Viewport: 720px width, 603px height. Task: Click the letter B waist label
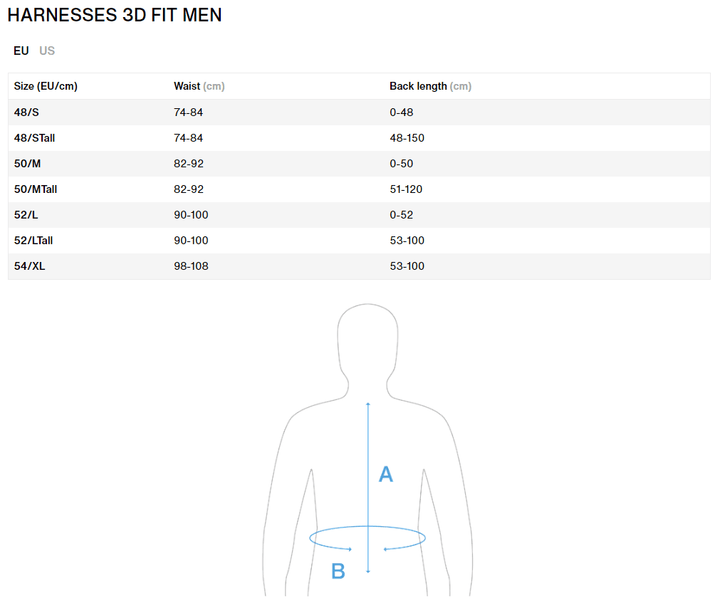click(338, 571)
